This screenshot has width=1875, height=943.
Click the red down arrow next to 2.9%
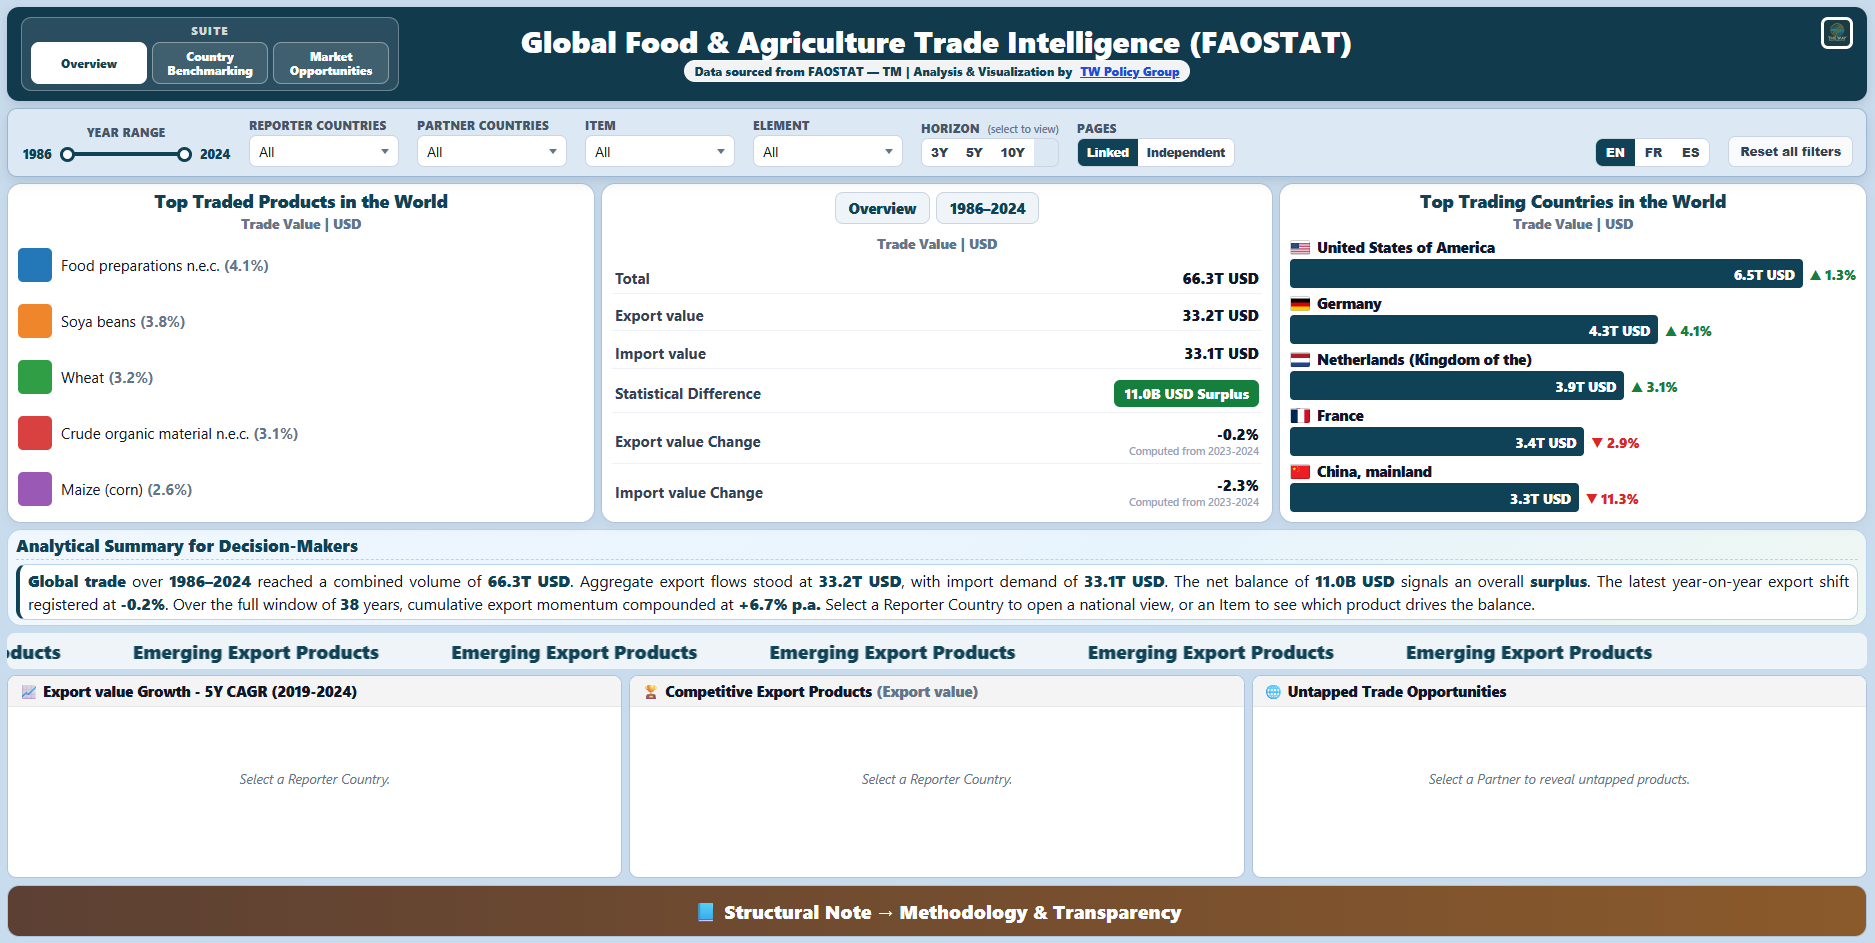(x=1598, y=443)
